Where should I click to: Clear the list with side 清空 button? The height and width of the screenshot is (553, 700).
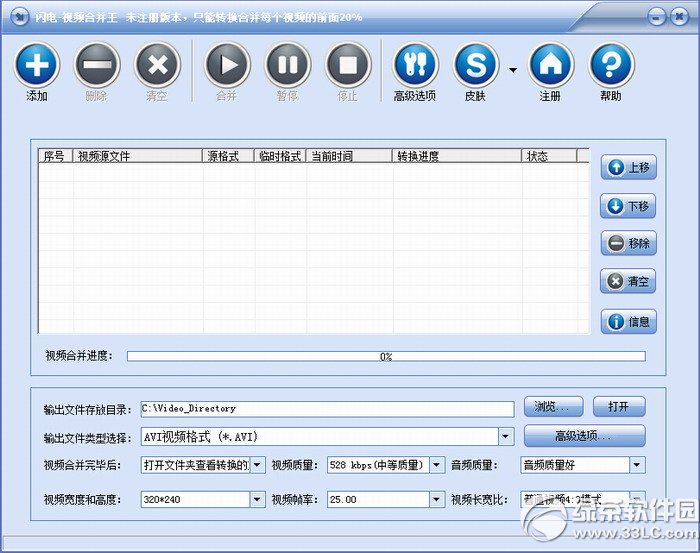tap(628, 281)
